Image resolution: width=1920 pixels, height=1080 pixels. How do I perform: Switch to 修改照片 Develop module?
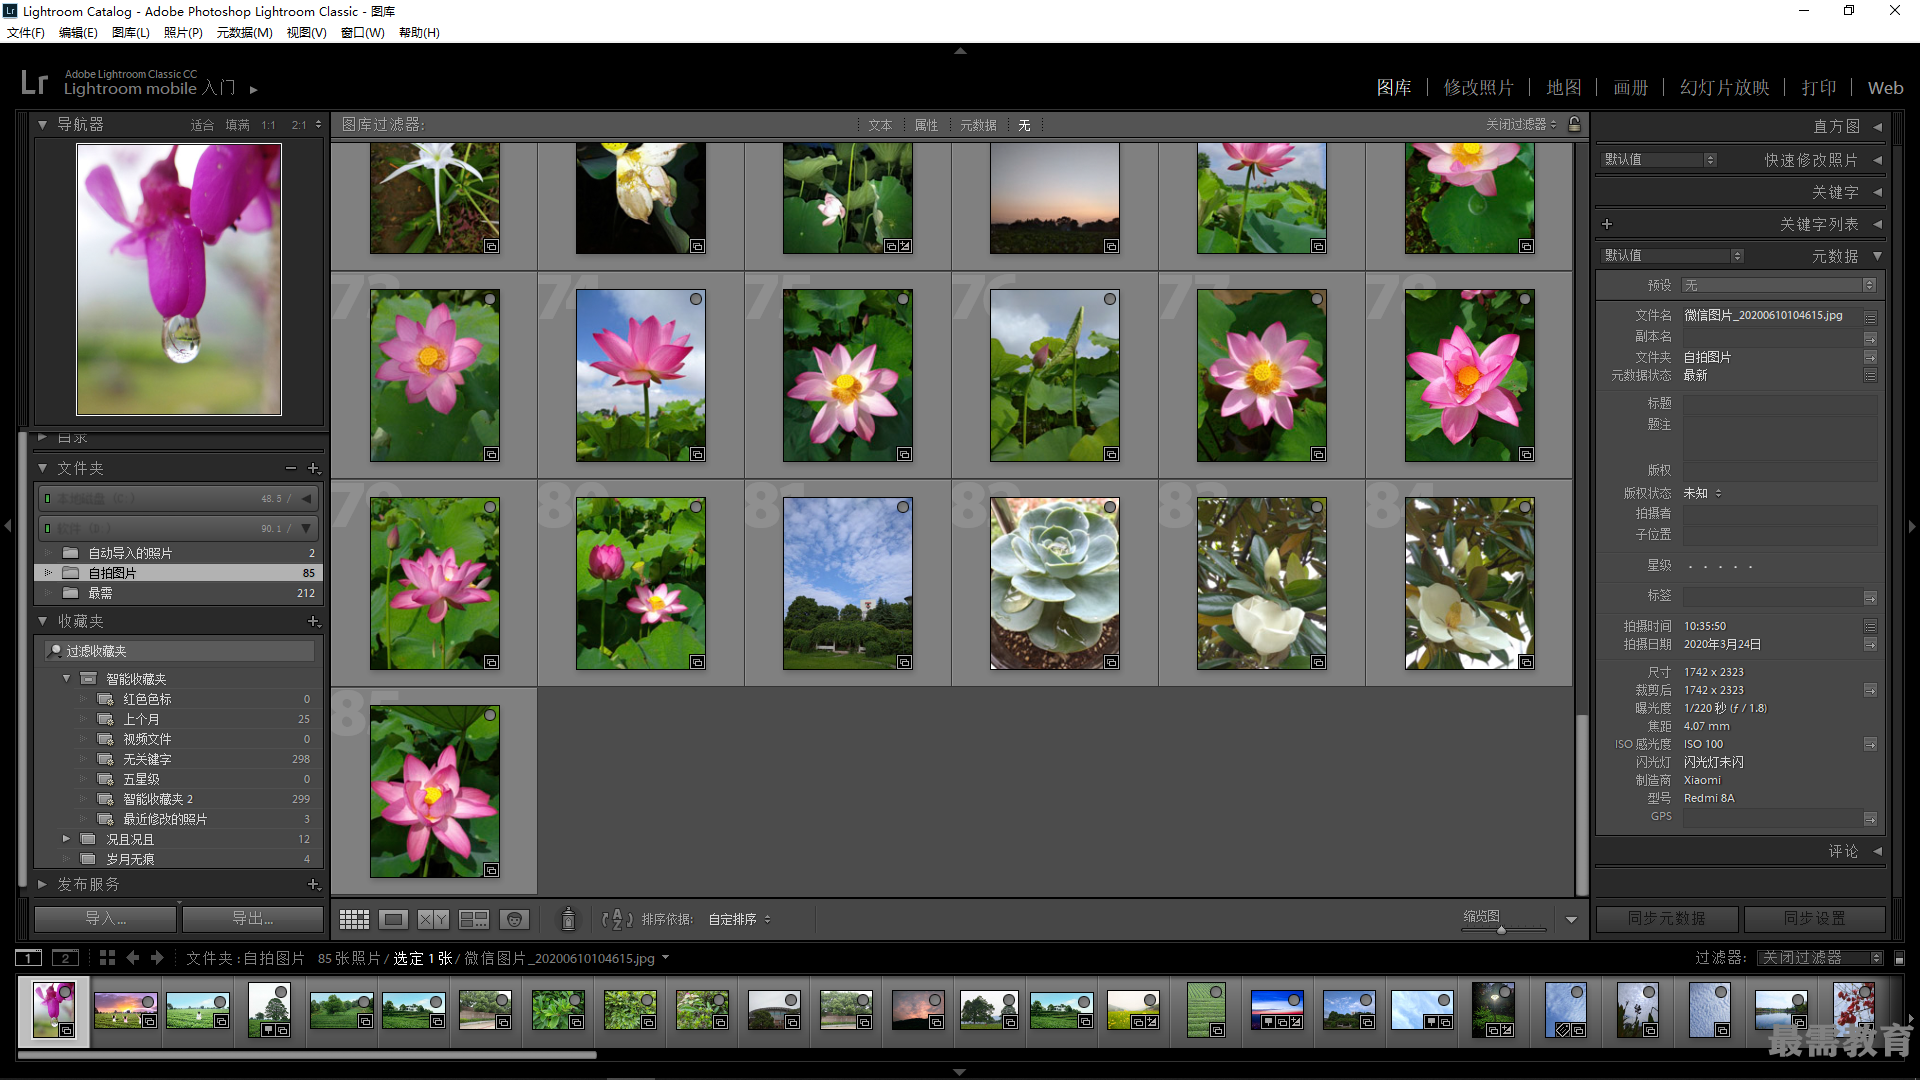pos(1478,88)
